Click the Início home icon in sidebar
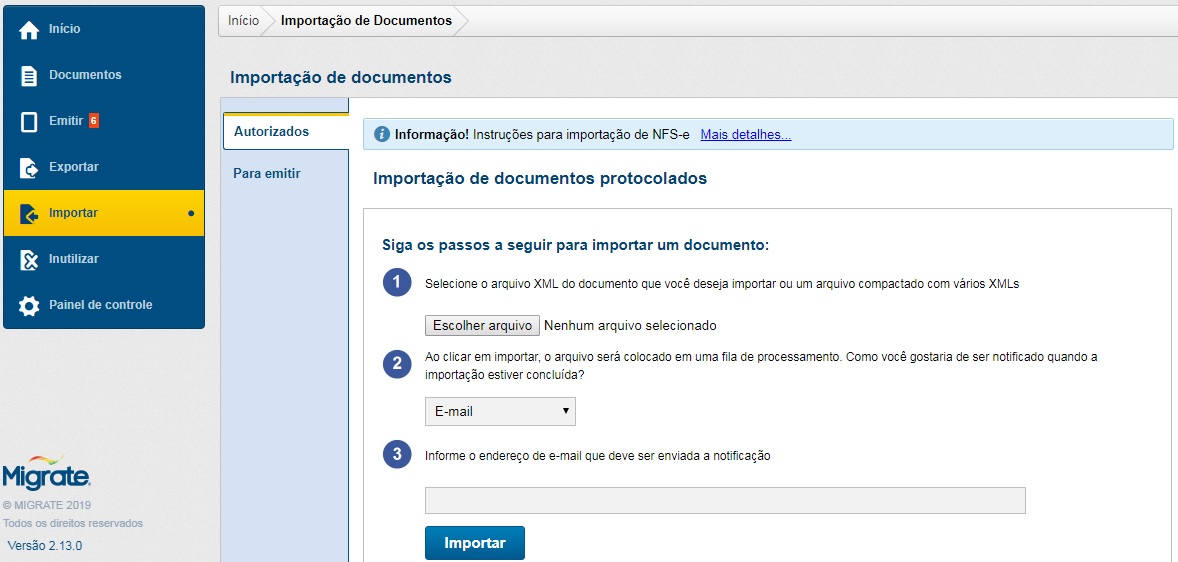Screen dimensions: 1178x562 click(29, 30)
